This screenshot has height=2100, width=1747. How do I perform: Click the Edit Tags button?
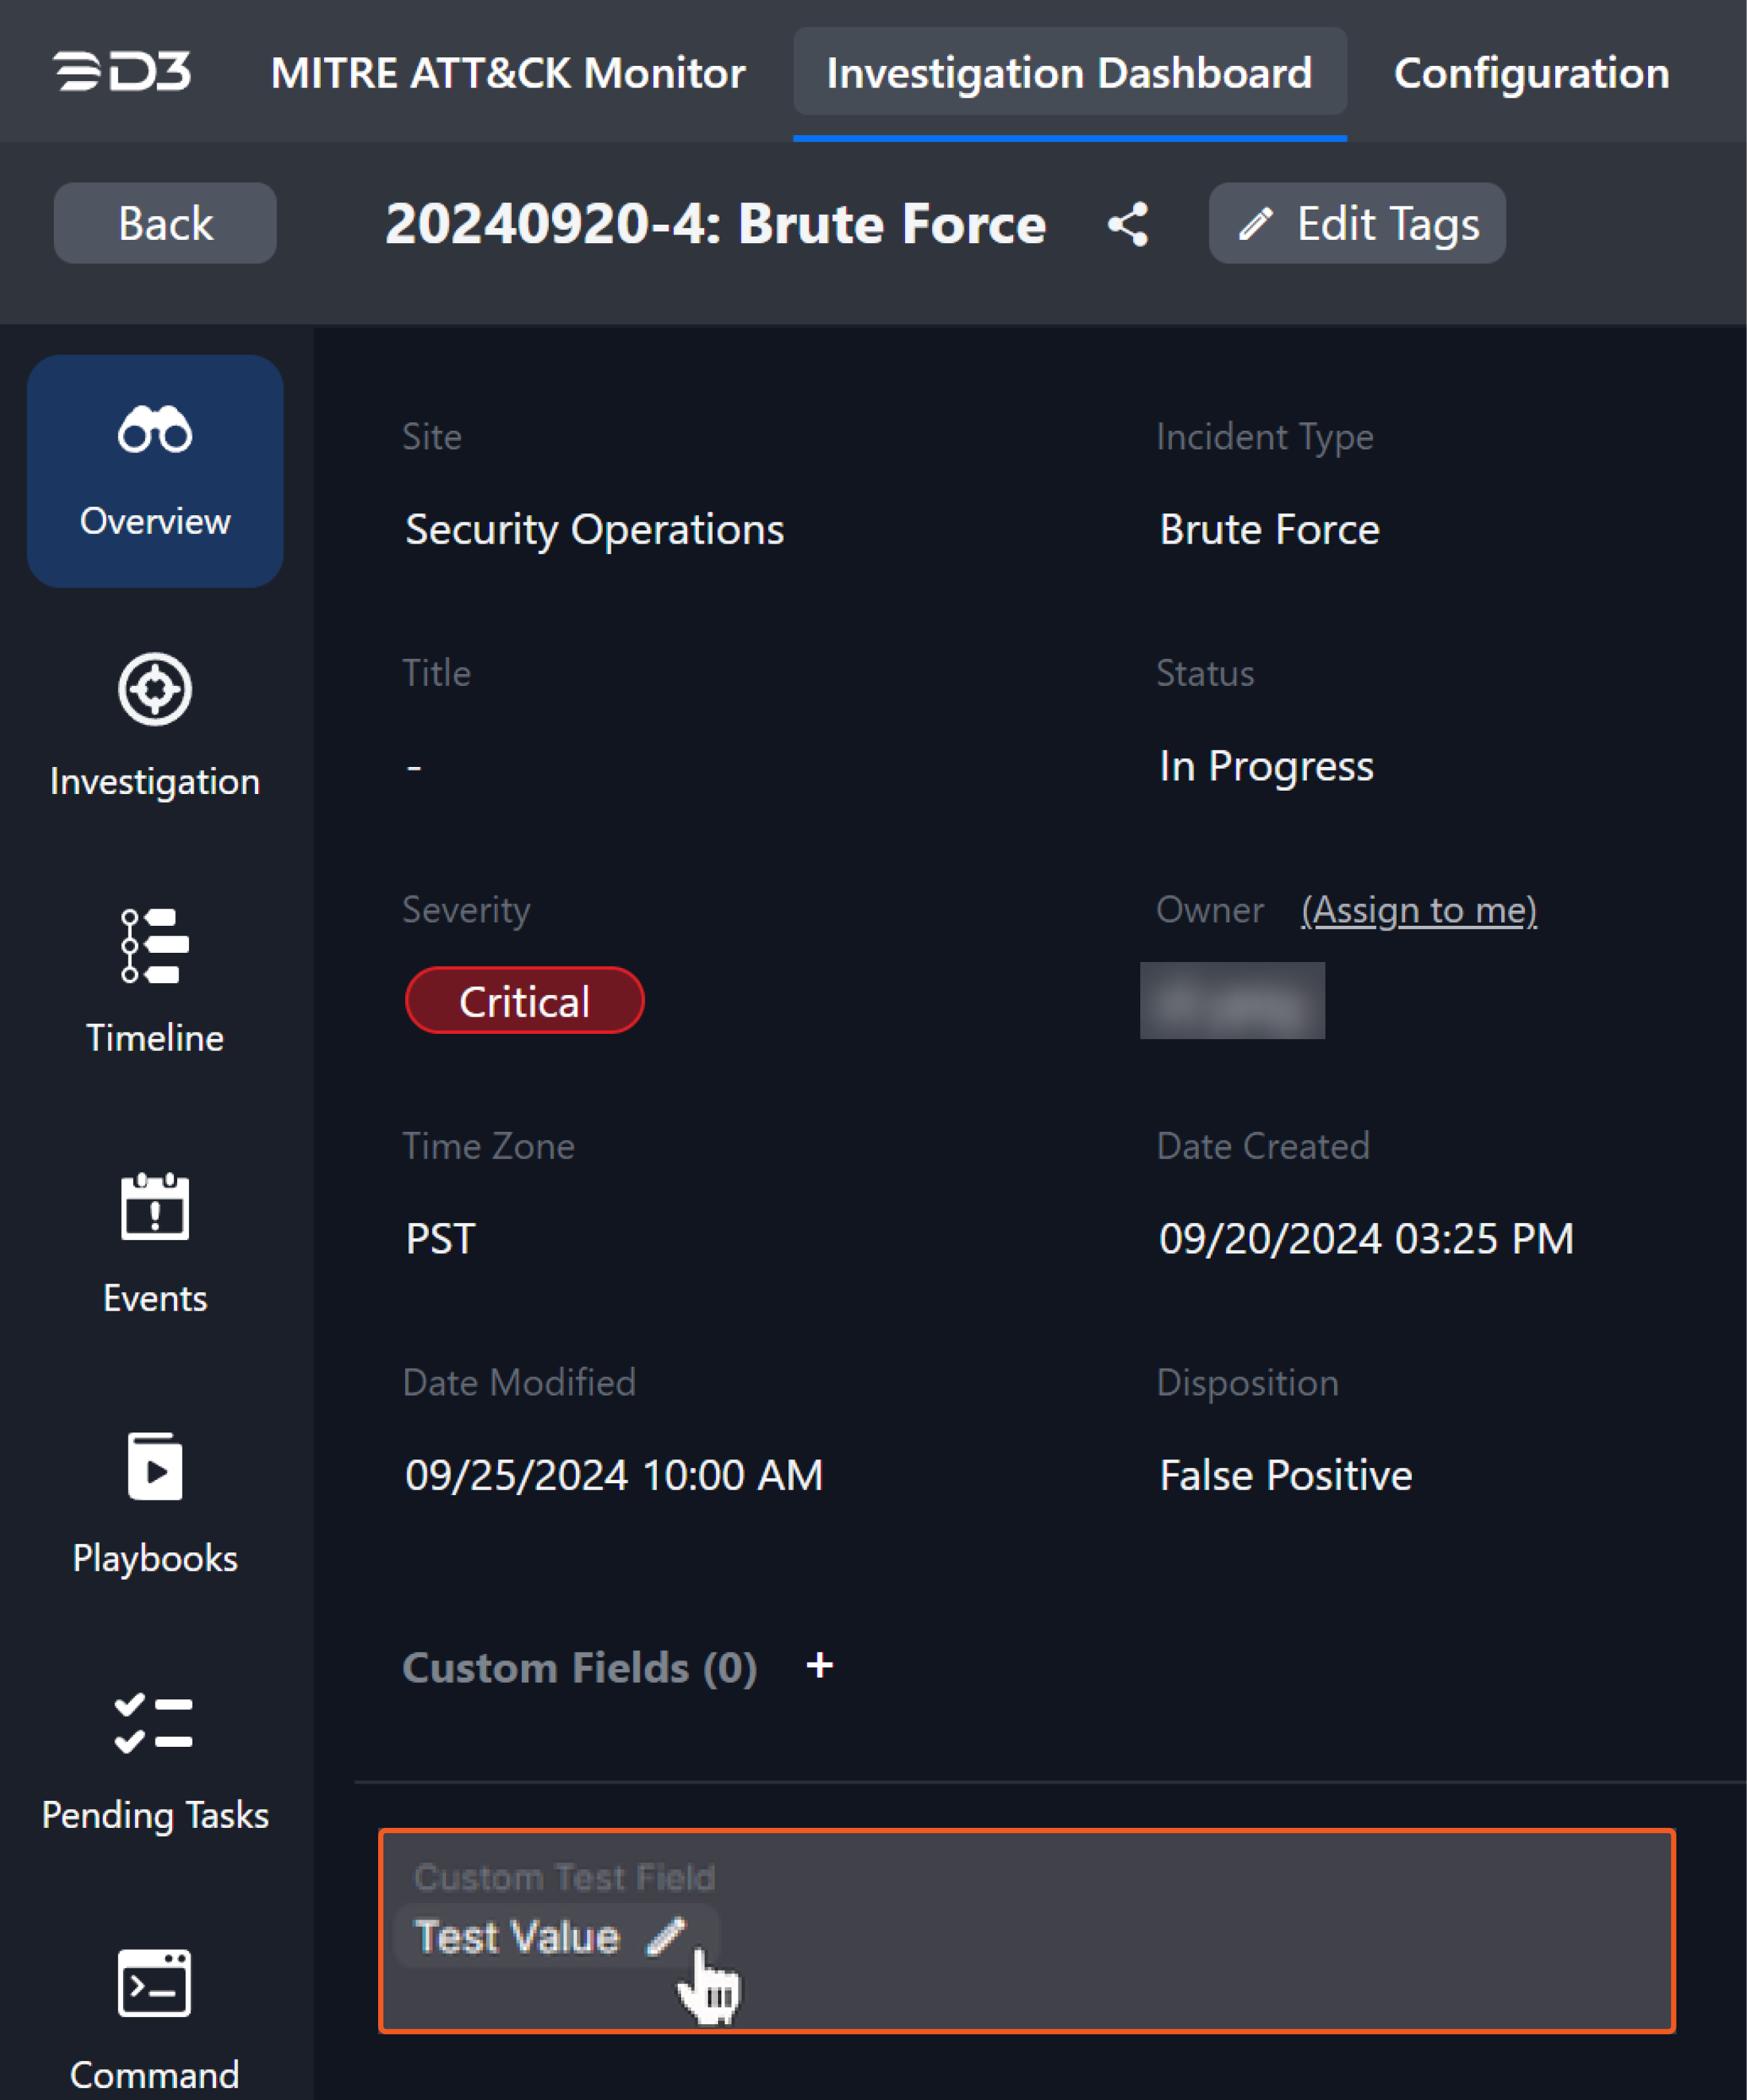tap(1357, 224)
